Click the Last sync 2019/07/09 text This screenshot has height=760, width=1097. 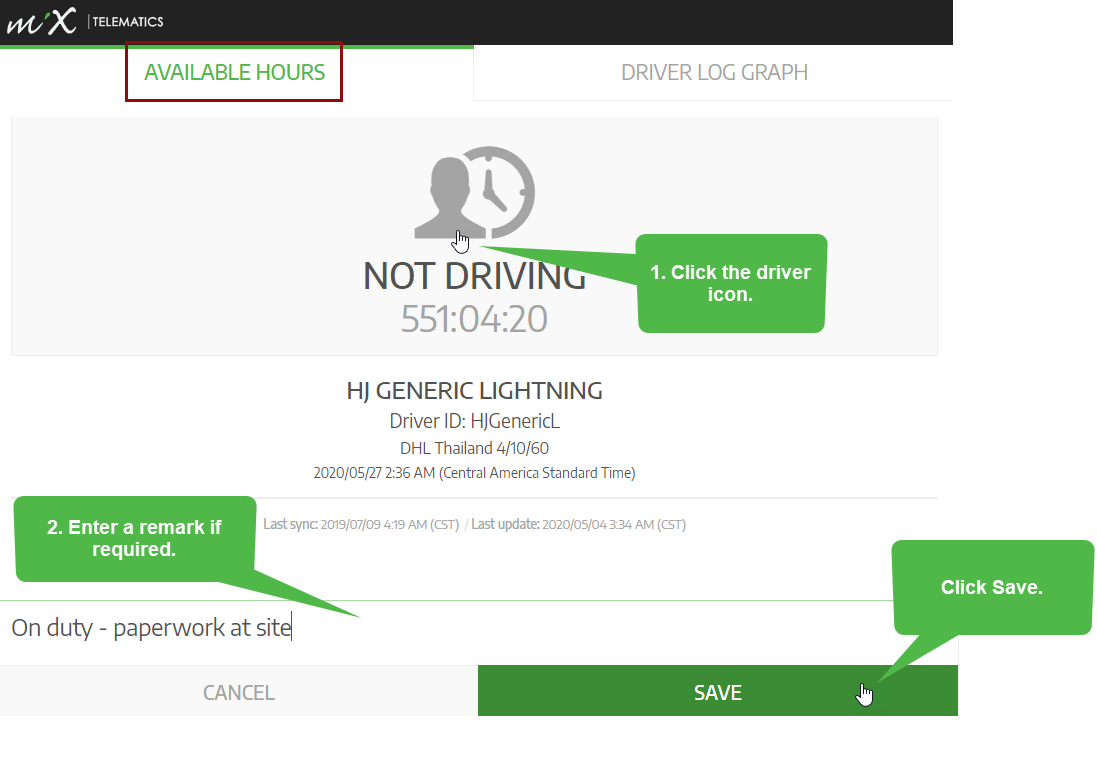(361, 524)
